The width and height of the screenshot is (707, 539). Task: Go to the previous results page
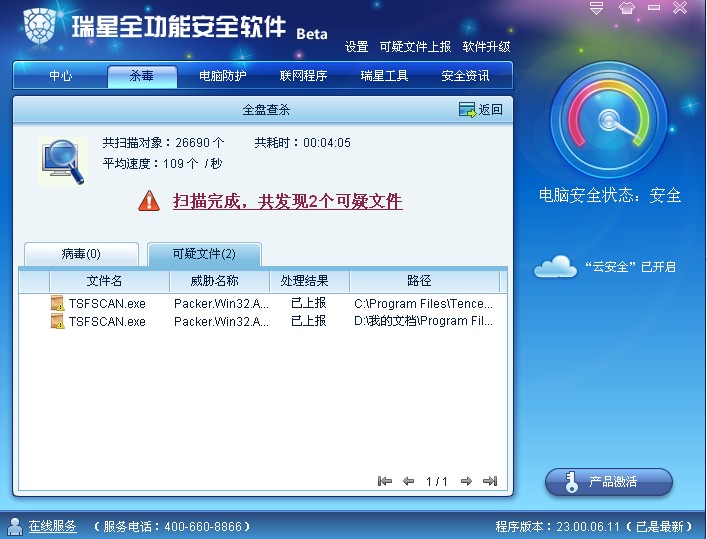coord(409,481)
